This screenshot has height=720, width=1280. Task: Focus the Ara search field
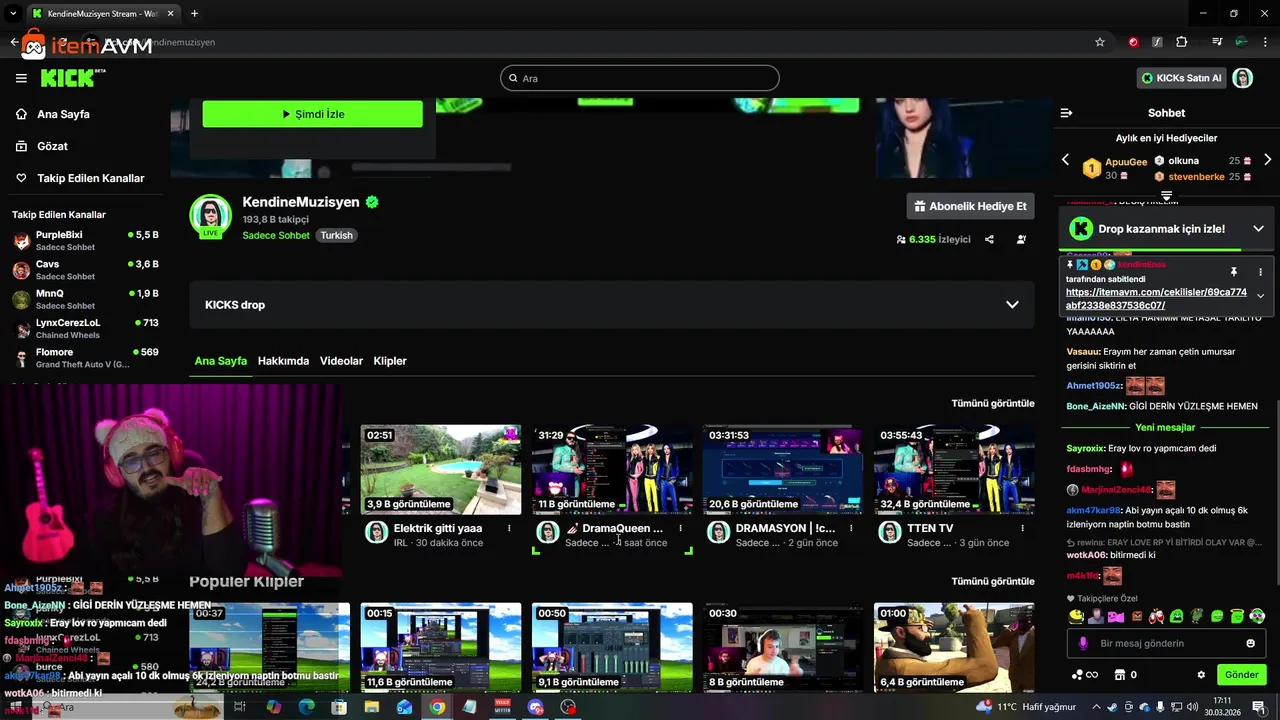[640, 78]
